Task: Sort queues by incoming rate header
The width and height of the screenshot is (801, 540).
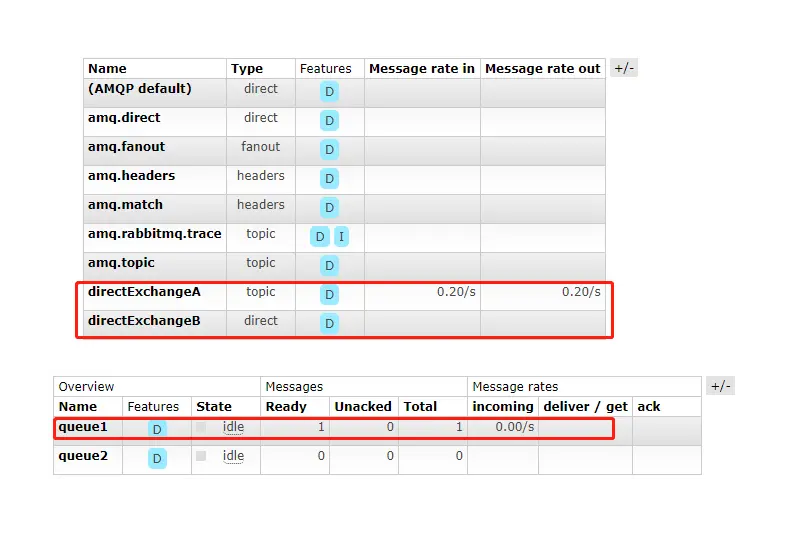Action: coord(503,407)
